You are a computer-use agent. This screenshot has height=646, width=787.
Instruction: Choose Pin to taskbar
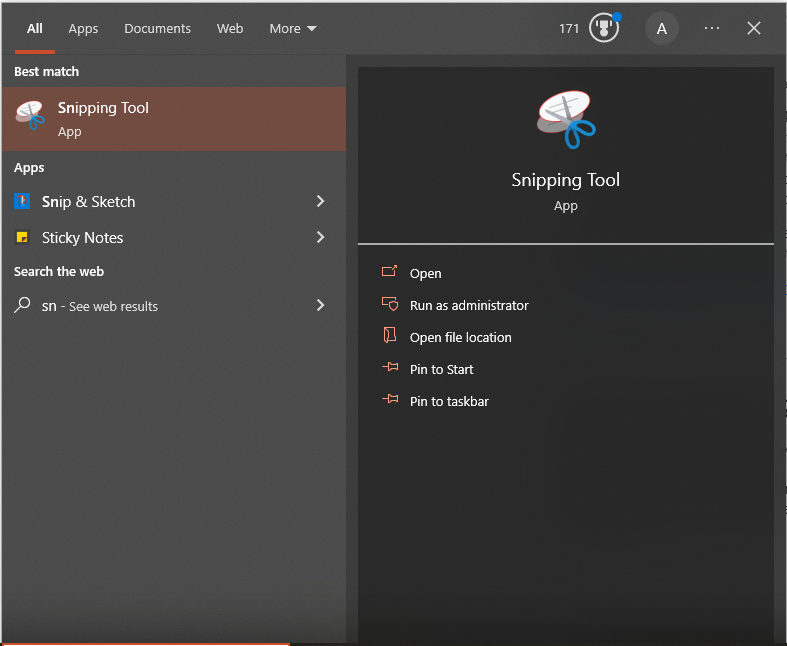449,402
